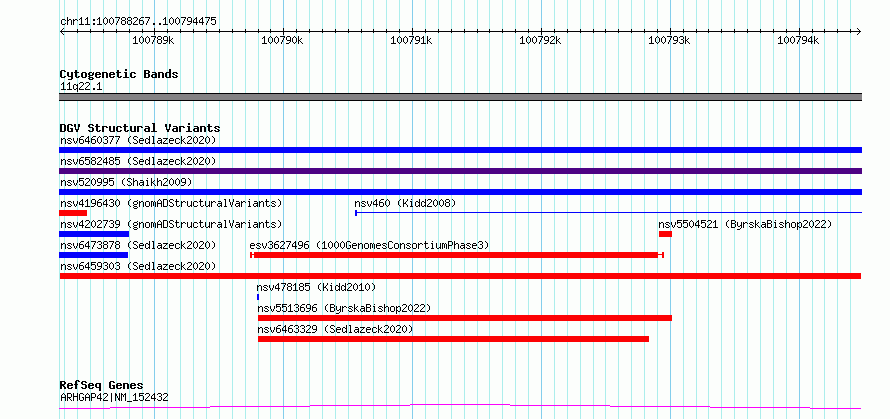Screen dimensions: 890x419
Task: Open the DGV Structural Variants track title
Action: click(140, 128)
